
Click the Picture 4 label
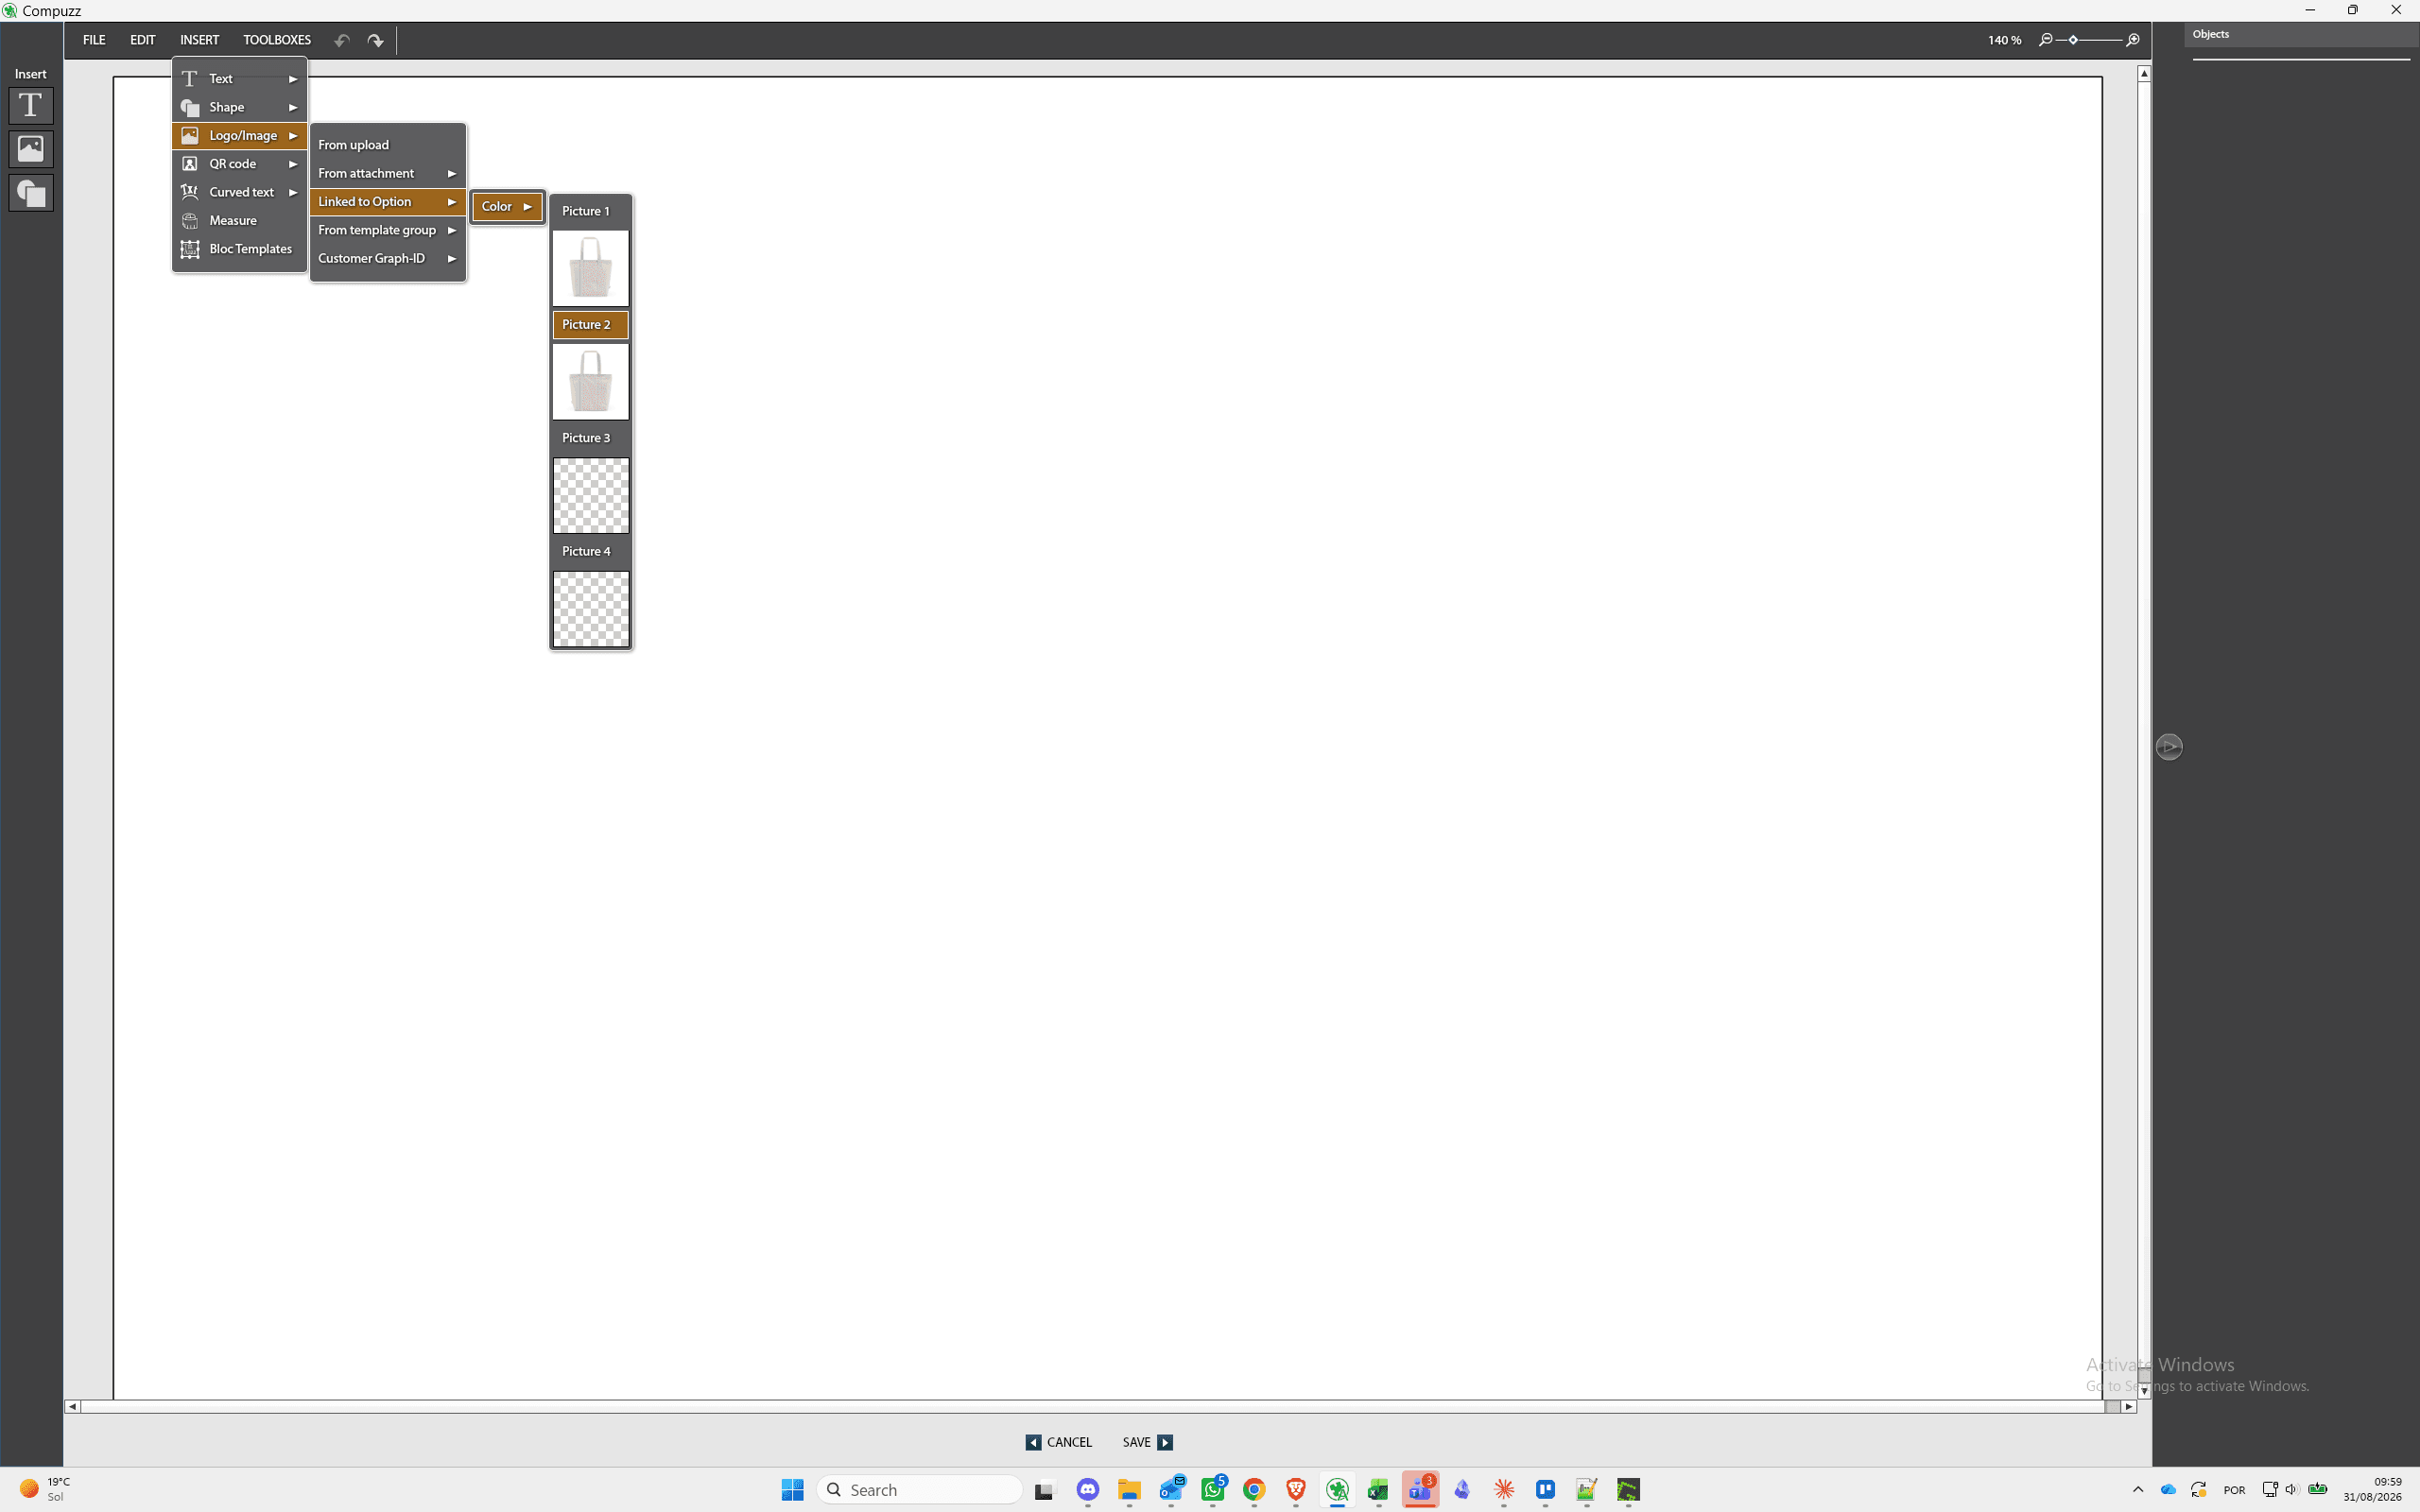[x=586, y=551]
